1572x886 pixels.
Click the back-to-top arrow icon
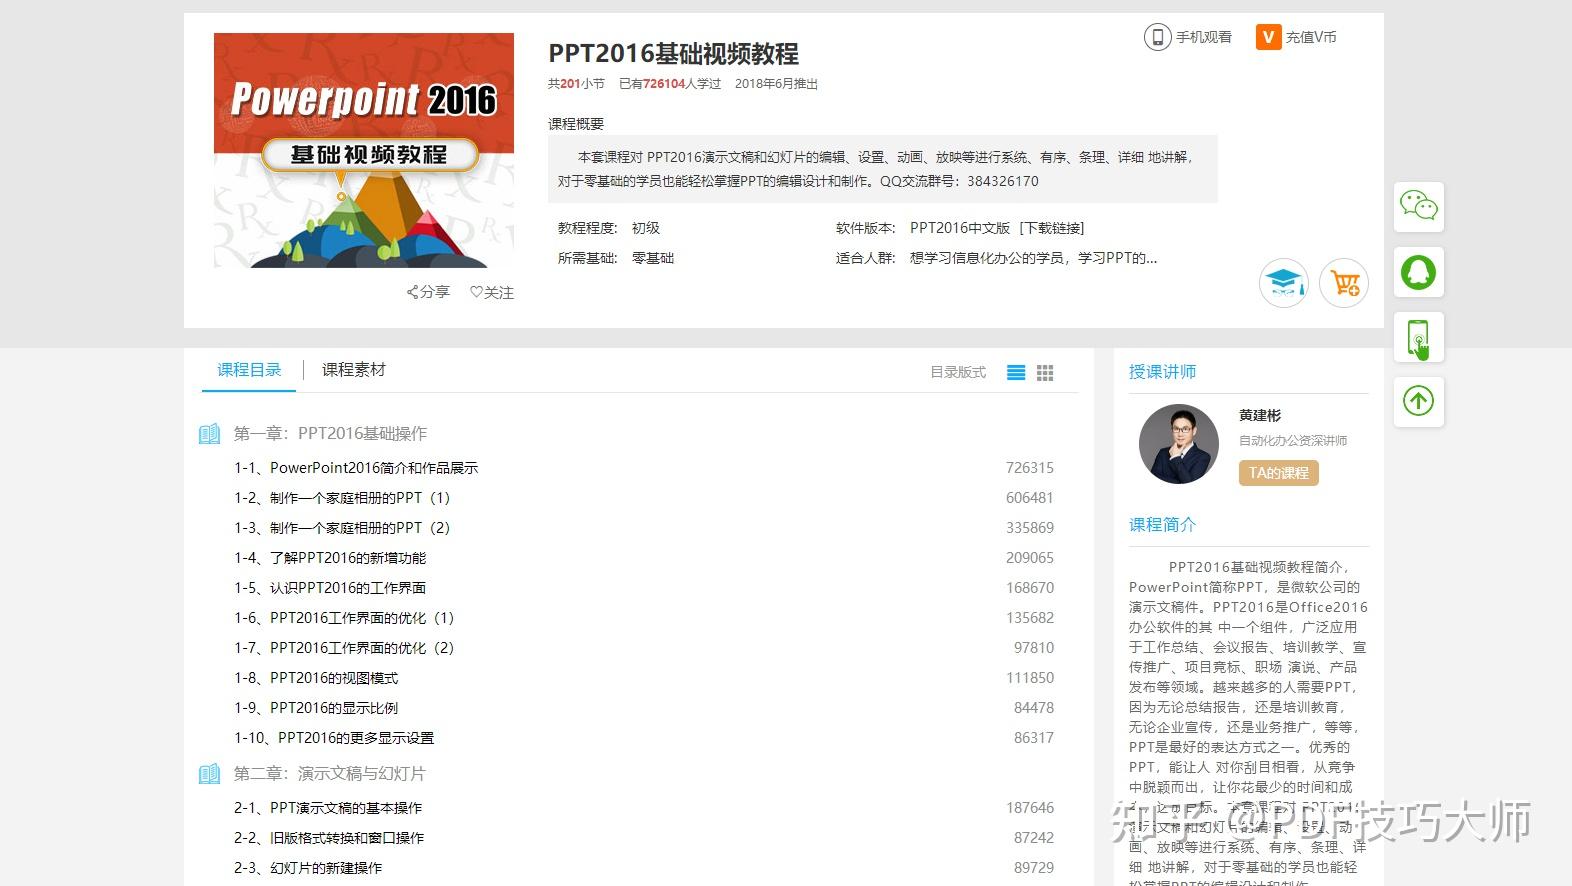click(x=1418, y=401)
